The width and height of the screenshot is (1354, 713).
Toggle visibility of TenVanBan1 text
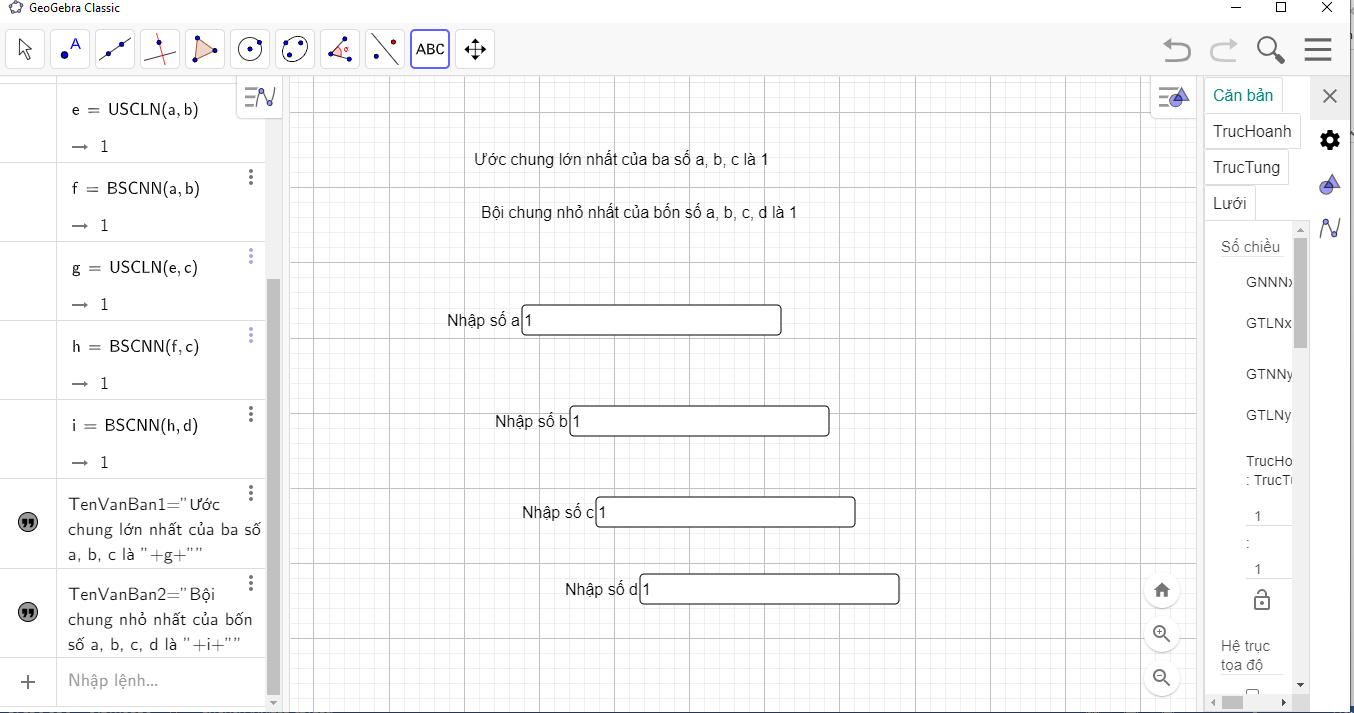(x=28, y=522)
